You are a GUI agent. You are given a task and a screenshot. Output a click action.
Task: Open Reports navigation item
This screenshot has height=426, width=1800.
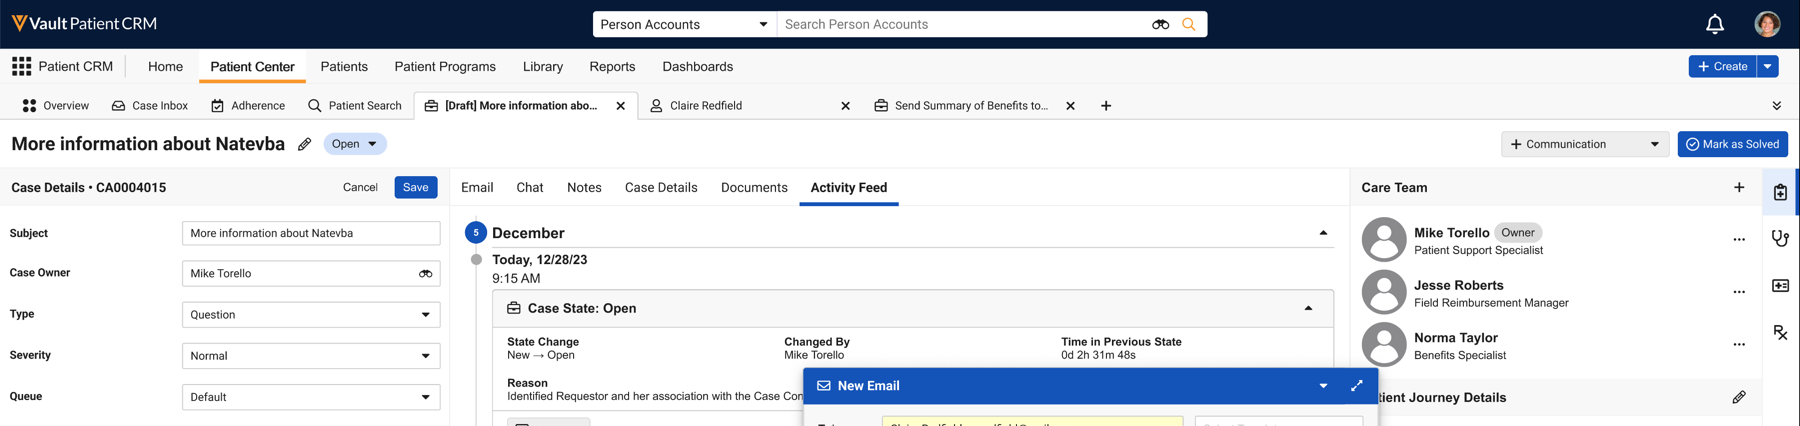[x=612, y=66]
